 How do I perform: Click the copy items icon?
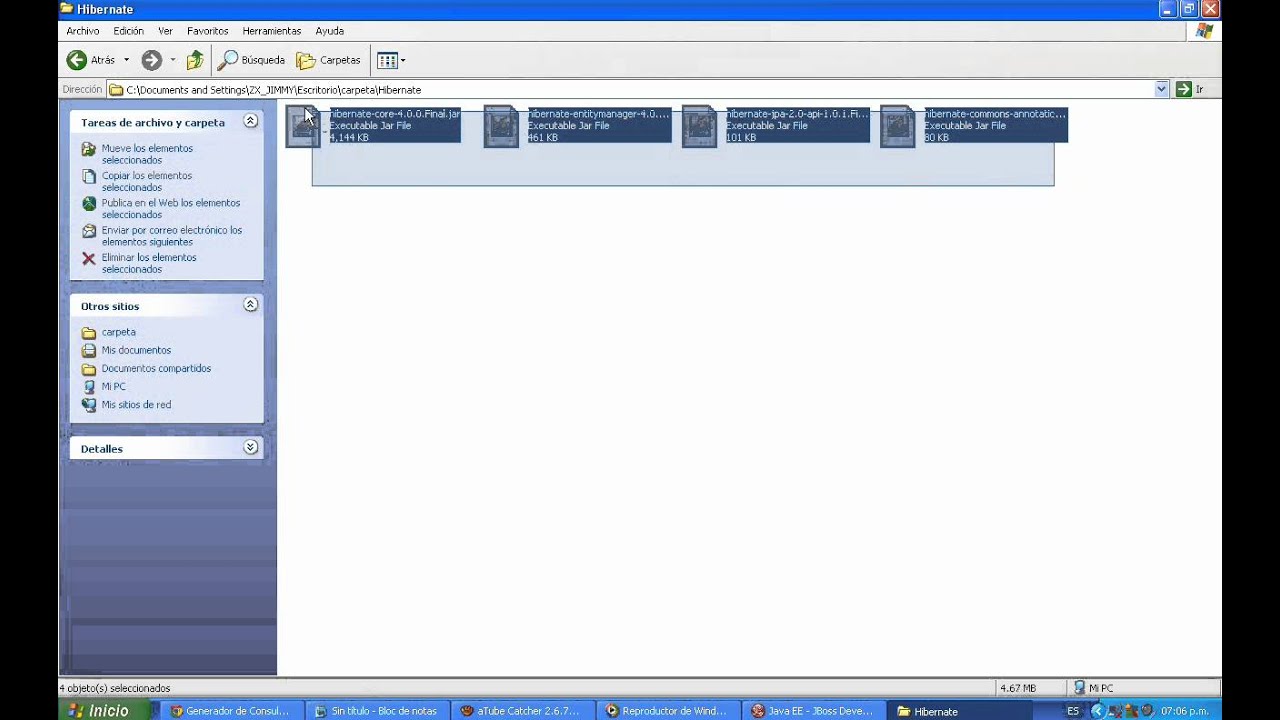(x=89, y=176)
